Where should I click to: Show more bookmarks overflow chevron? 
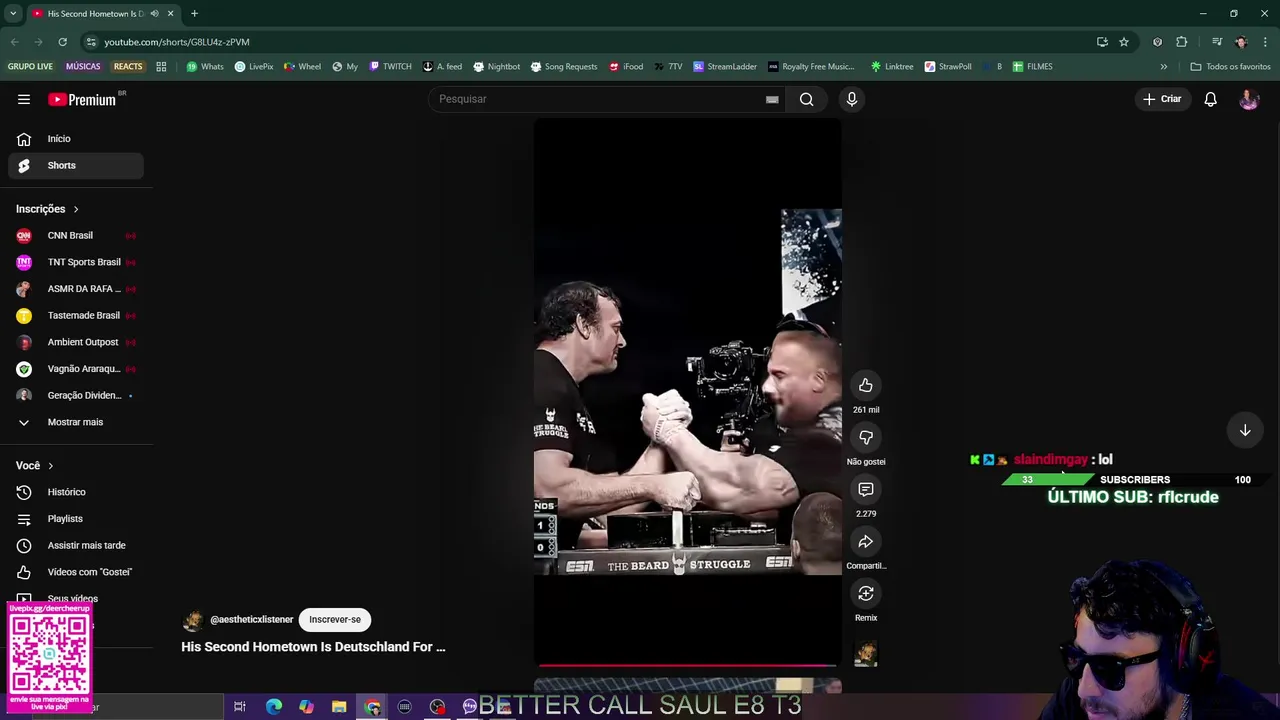tap(1163, 67)
